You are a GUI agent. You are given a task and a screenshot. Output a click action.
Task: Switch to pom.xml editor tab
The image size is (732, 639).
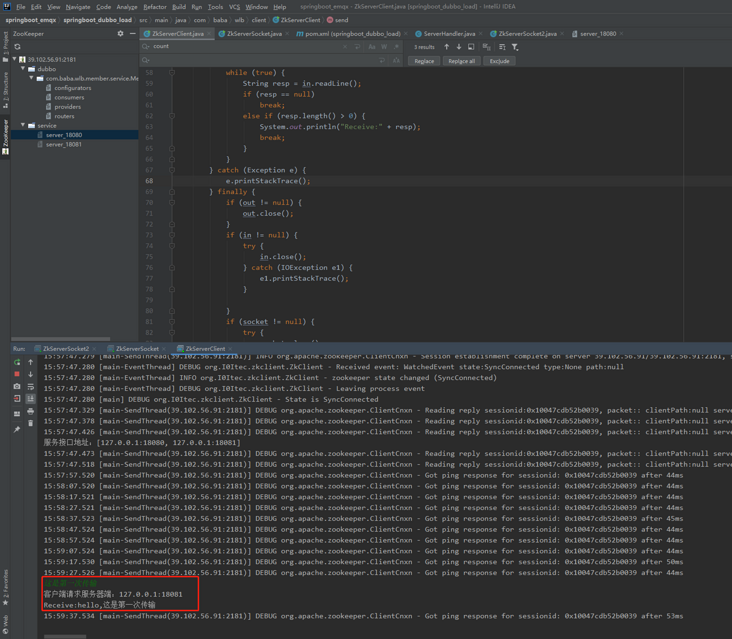click(x=352, y=34)
